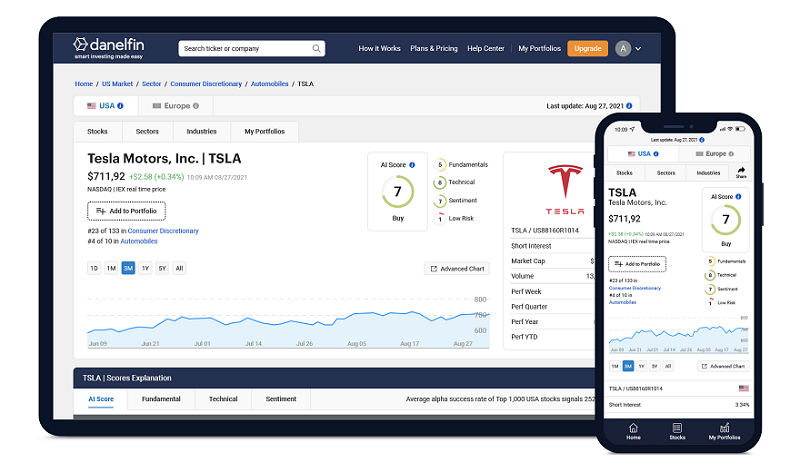The image size is (800, 472).
Task: Click Add to Portfolio on the tablet
Action: click(x=127, y=211)
